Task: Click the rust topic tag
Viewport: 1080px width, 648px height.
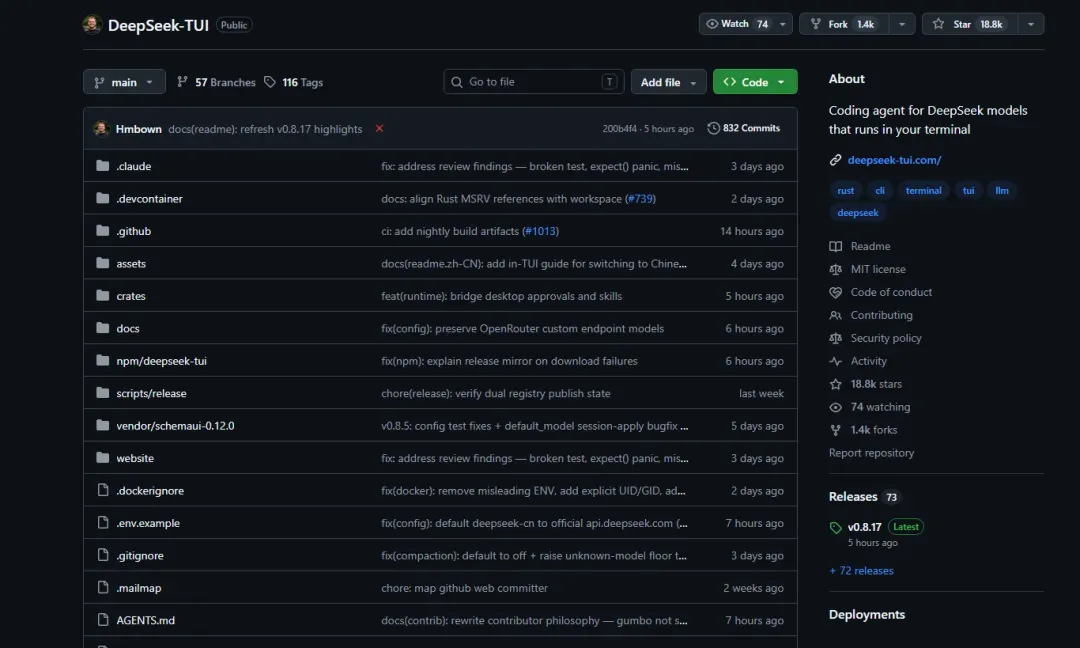Action: pos(845,191)
